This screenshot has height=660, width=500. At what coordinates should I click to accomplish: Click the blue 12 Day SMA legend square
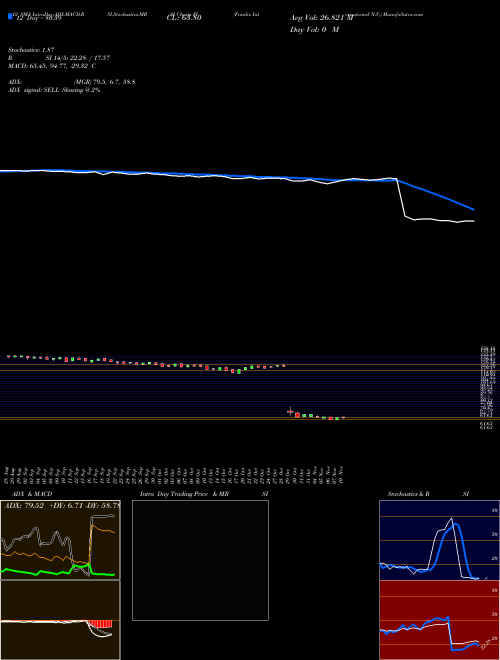[10, 17]
